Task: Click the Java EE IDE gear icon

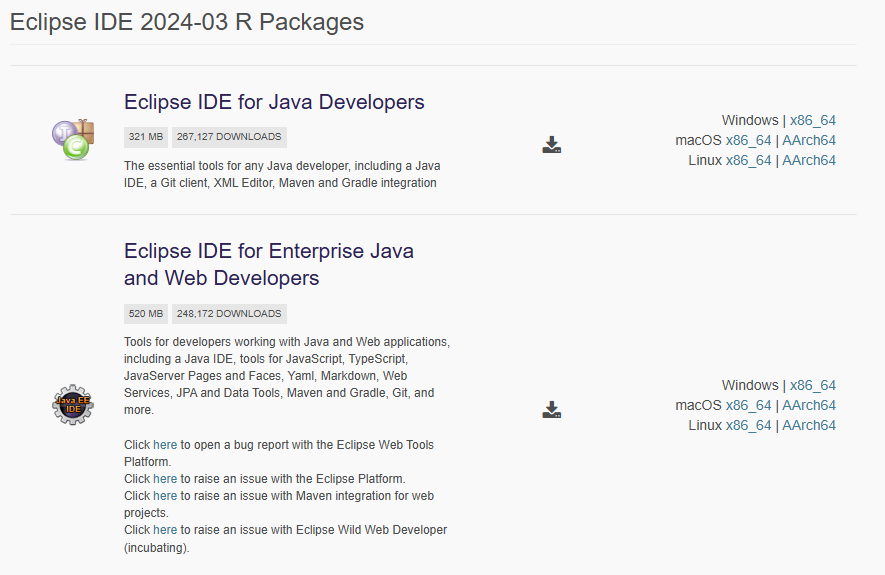Action: coord(73,405)
